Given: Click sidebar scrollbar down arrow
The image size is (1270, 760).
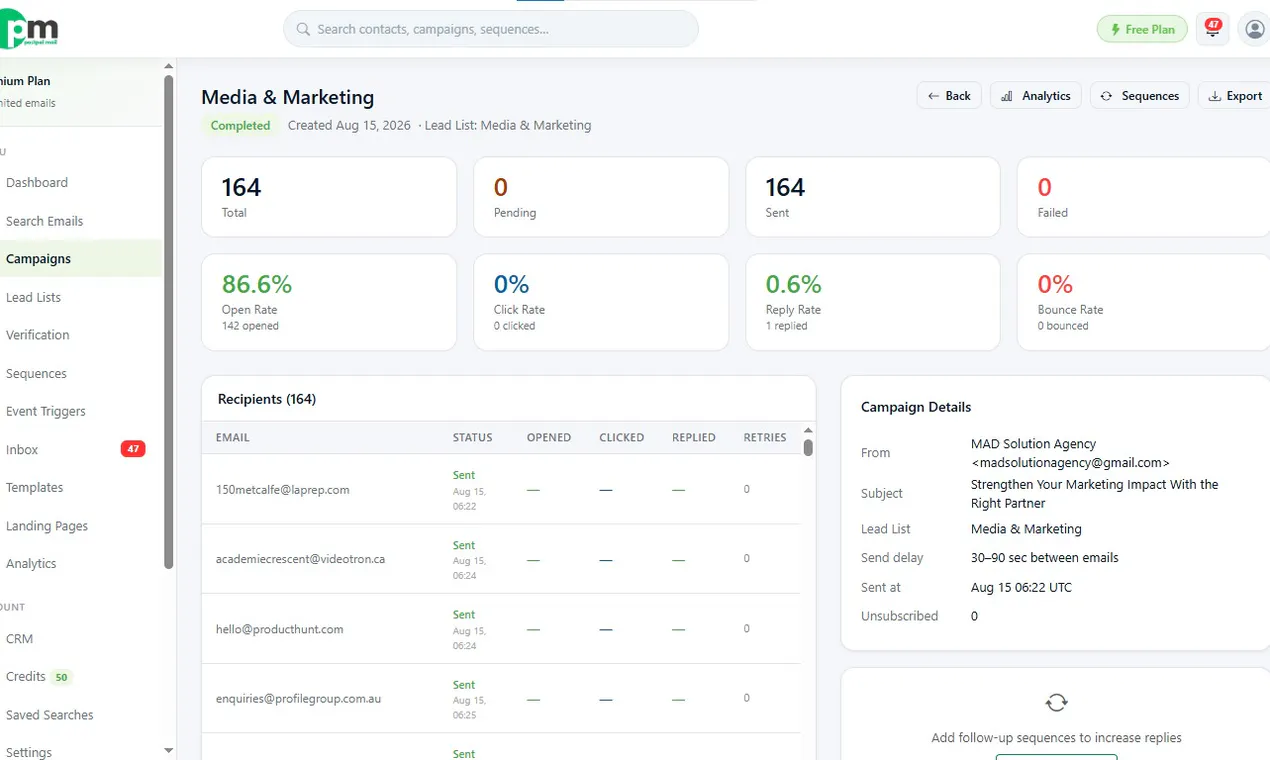Looking at the screenshot, I should [x=168, y=750].
